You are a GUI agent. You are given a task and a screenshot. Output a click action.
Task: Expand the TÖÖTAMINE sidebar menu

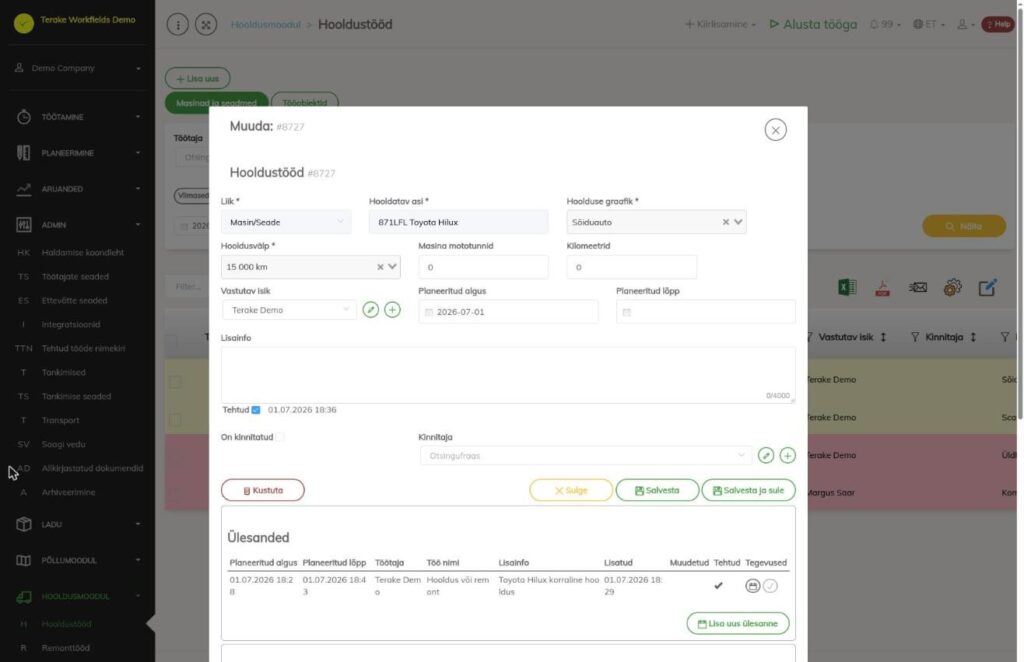(78, 117)
